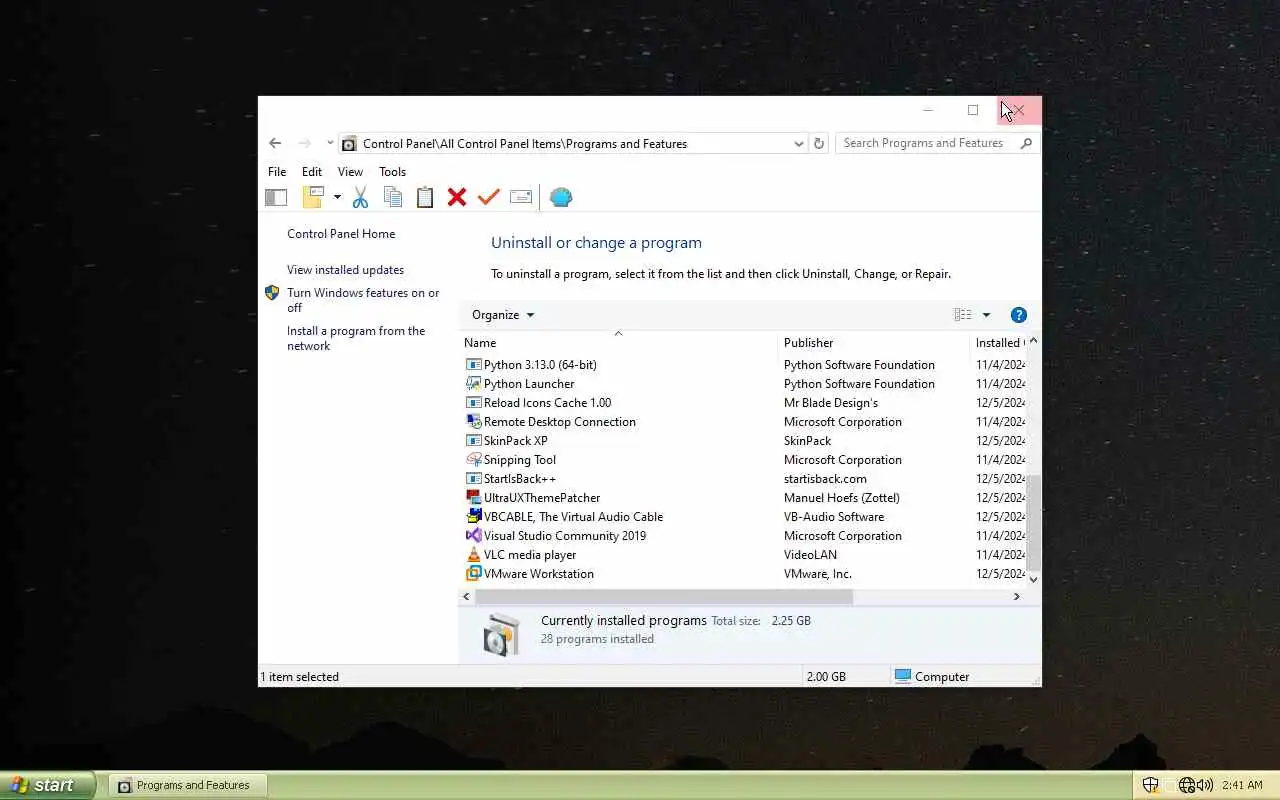Image resolution: width=1280 pixels, height=800 pixels.
Task: Click the refresh button beside address bar
Action: click(x=819, y=144)
